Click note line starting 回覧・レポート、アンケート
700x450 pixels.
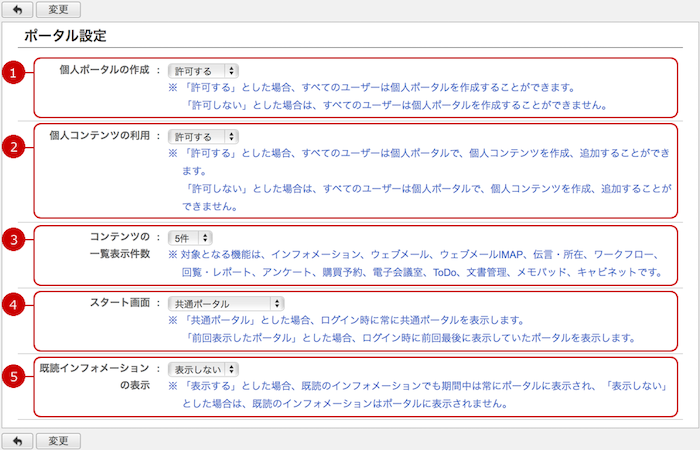coord(422,272)
